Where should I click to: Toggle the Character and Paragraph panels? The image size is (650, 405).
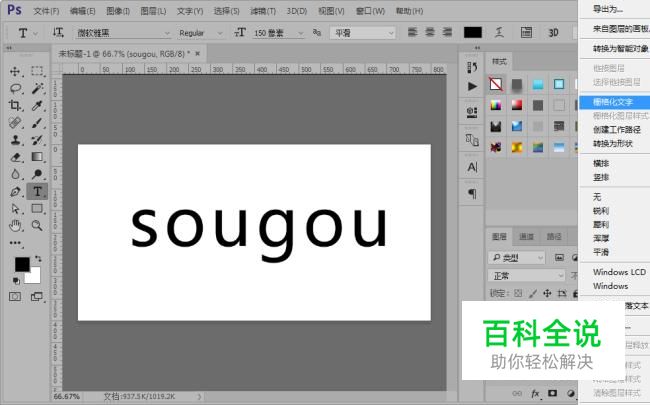(x=526, y=32)
